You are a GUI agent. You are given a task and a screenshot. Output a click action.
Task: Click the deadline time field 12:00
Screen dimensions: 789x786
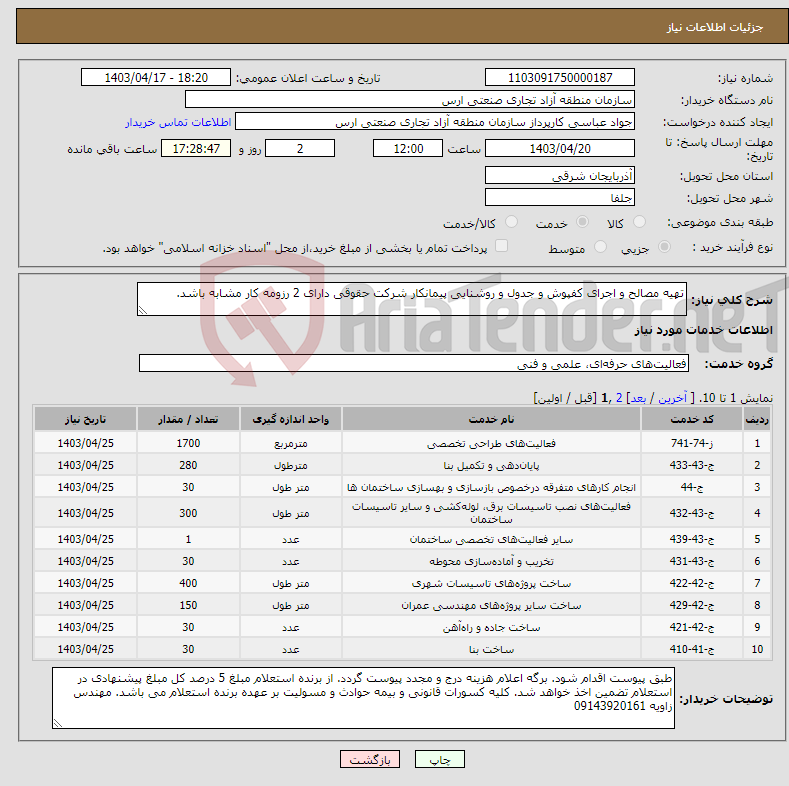(408, 148)
